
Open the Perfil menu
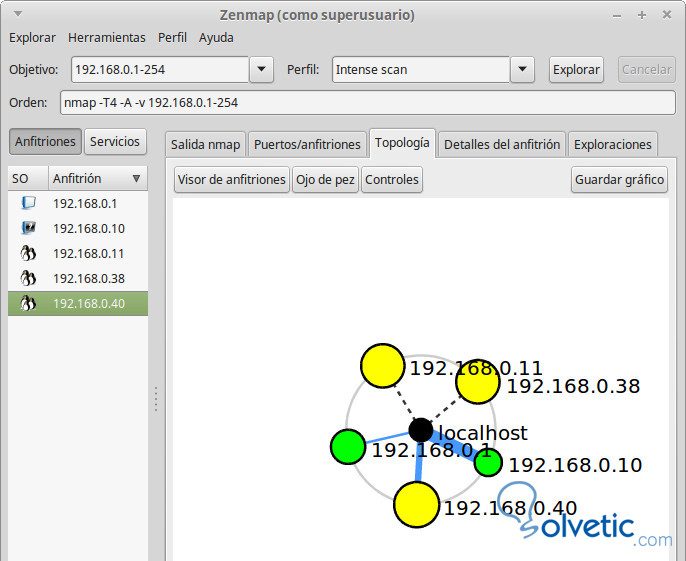point(172,38)
